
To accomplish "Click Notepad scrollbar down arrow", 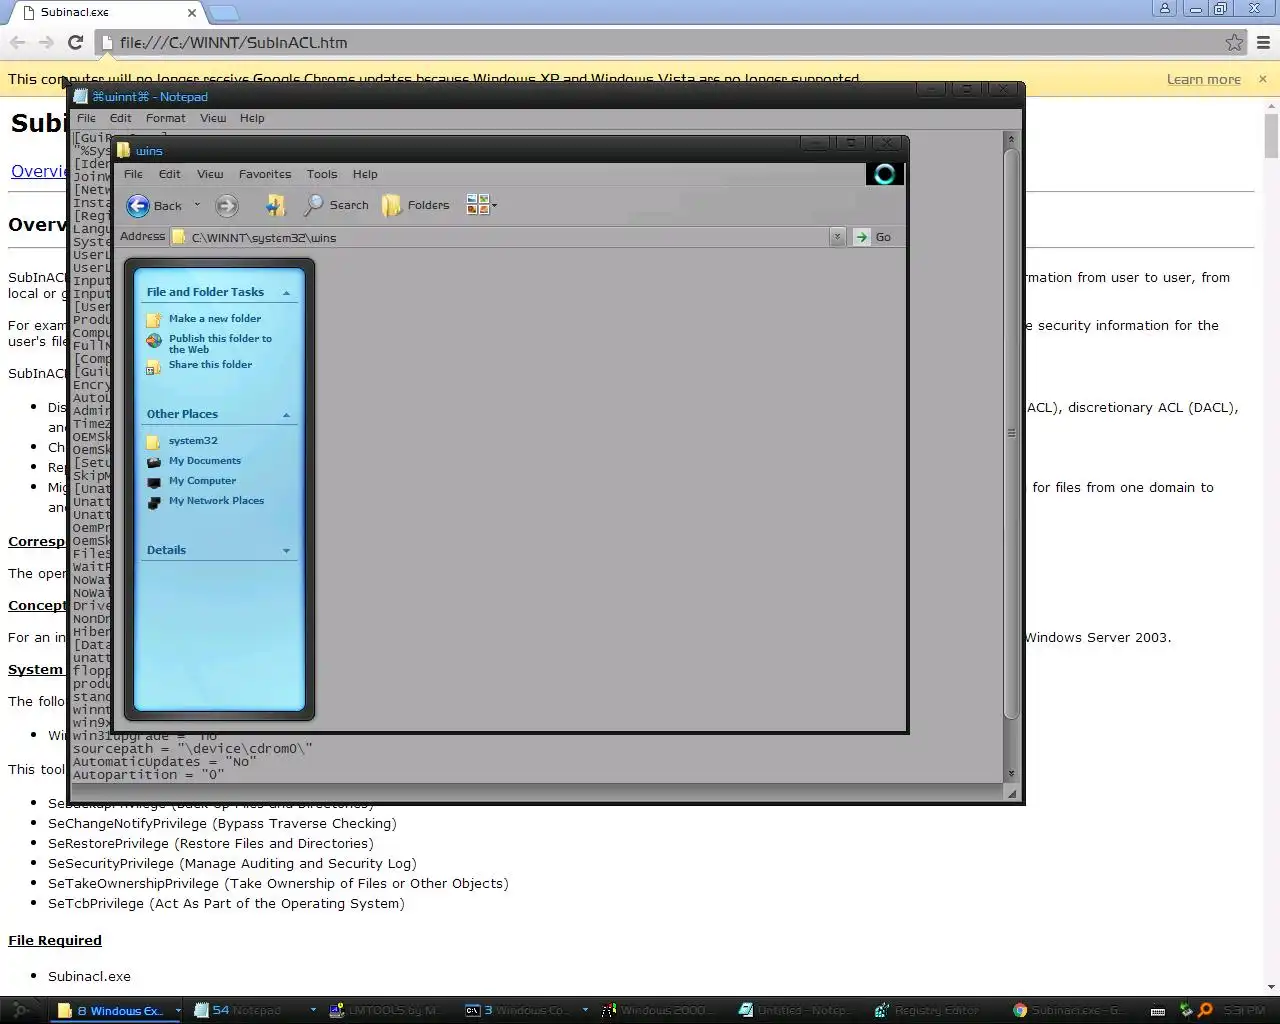I will [1011, 773].
